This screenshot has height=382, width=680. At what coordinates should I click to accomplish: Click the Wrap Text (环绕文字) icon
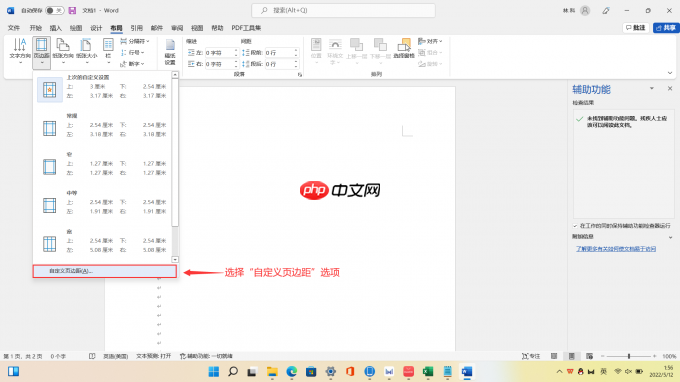click(x=335, y=51)
